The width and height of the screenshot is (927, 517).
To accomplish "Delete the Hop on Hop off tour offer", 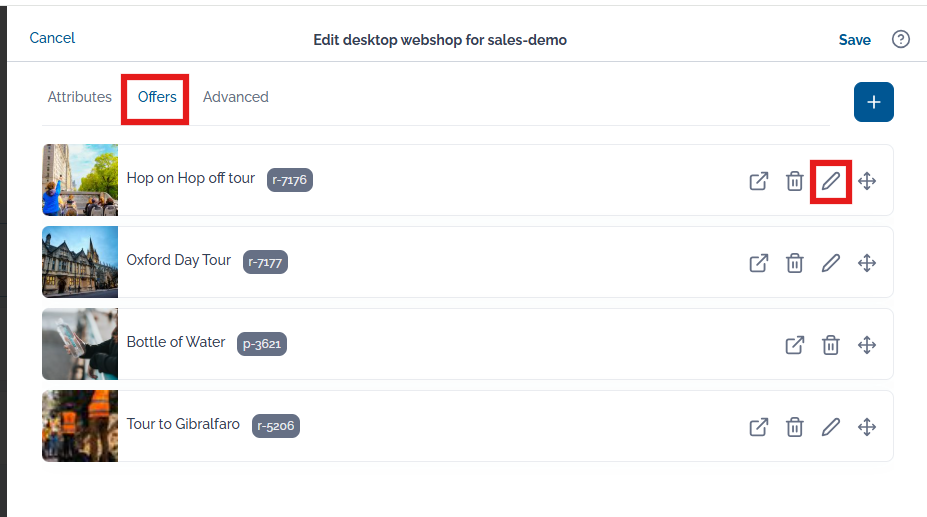I will (795, 181).
